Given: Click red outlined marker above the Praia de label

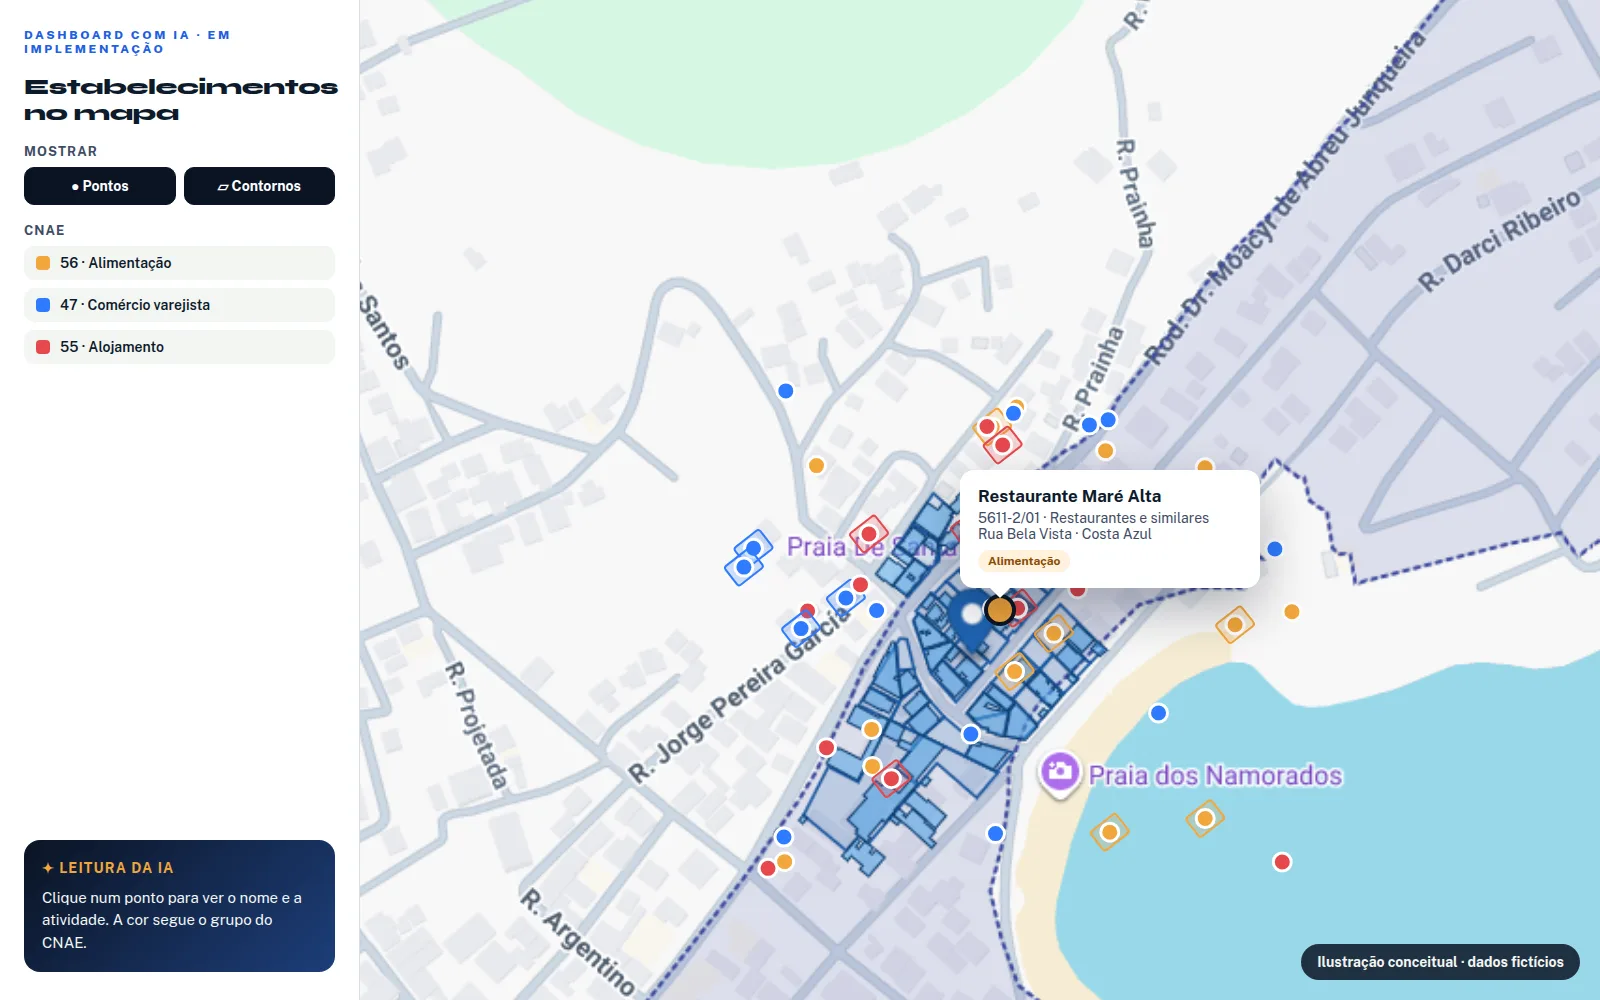Looking at the screenshot, I should (869, 534).
